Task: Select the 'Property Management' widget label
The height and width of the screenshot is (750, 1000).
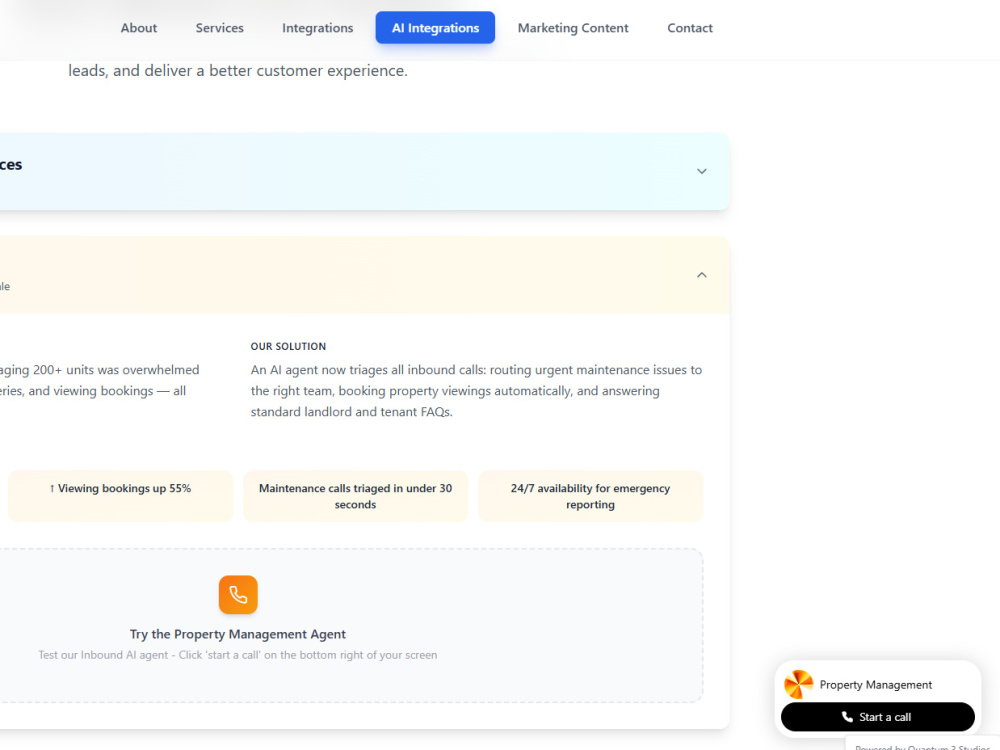Action: coord(876,684)
